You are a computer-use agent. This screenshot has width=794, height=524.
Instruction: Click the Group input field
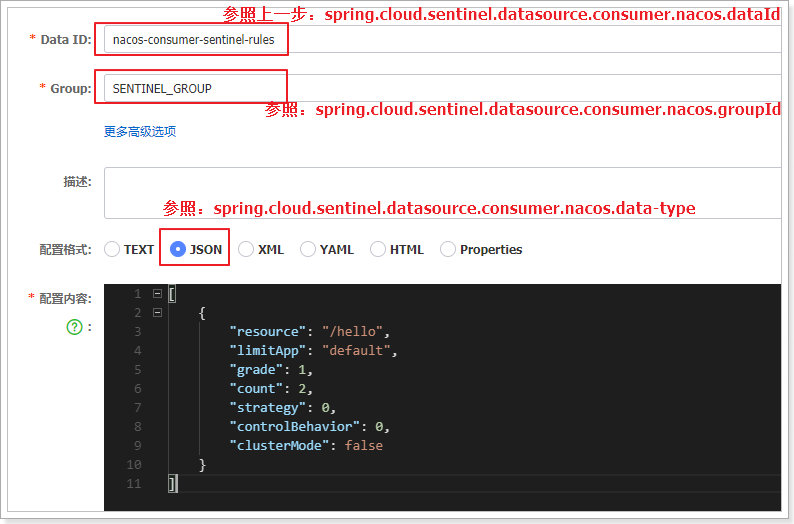[x=443, y=88]
